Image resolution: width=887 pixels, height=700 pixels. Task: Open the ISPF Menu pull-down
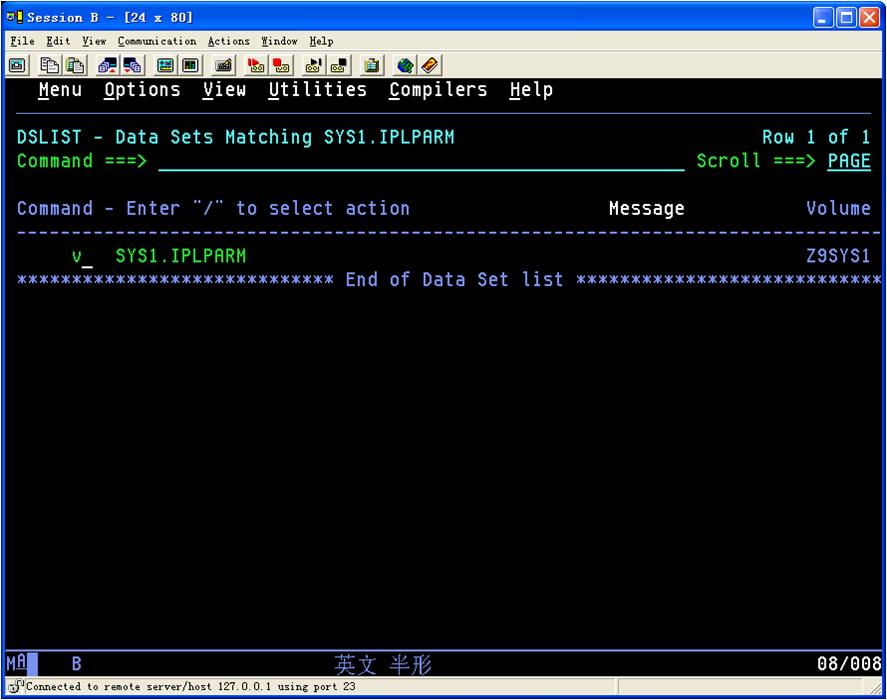(x=60, y=90)
